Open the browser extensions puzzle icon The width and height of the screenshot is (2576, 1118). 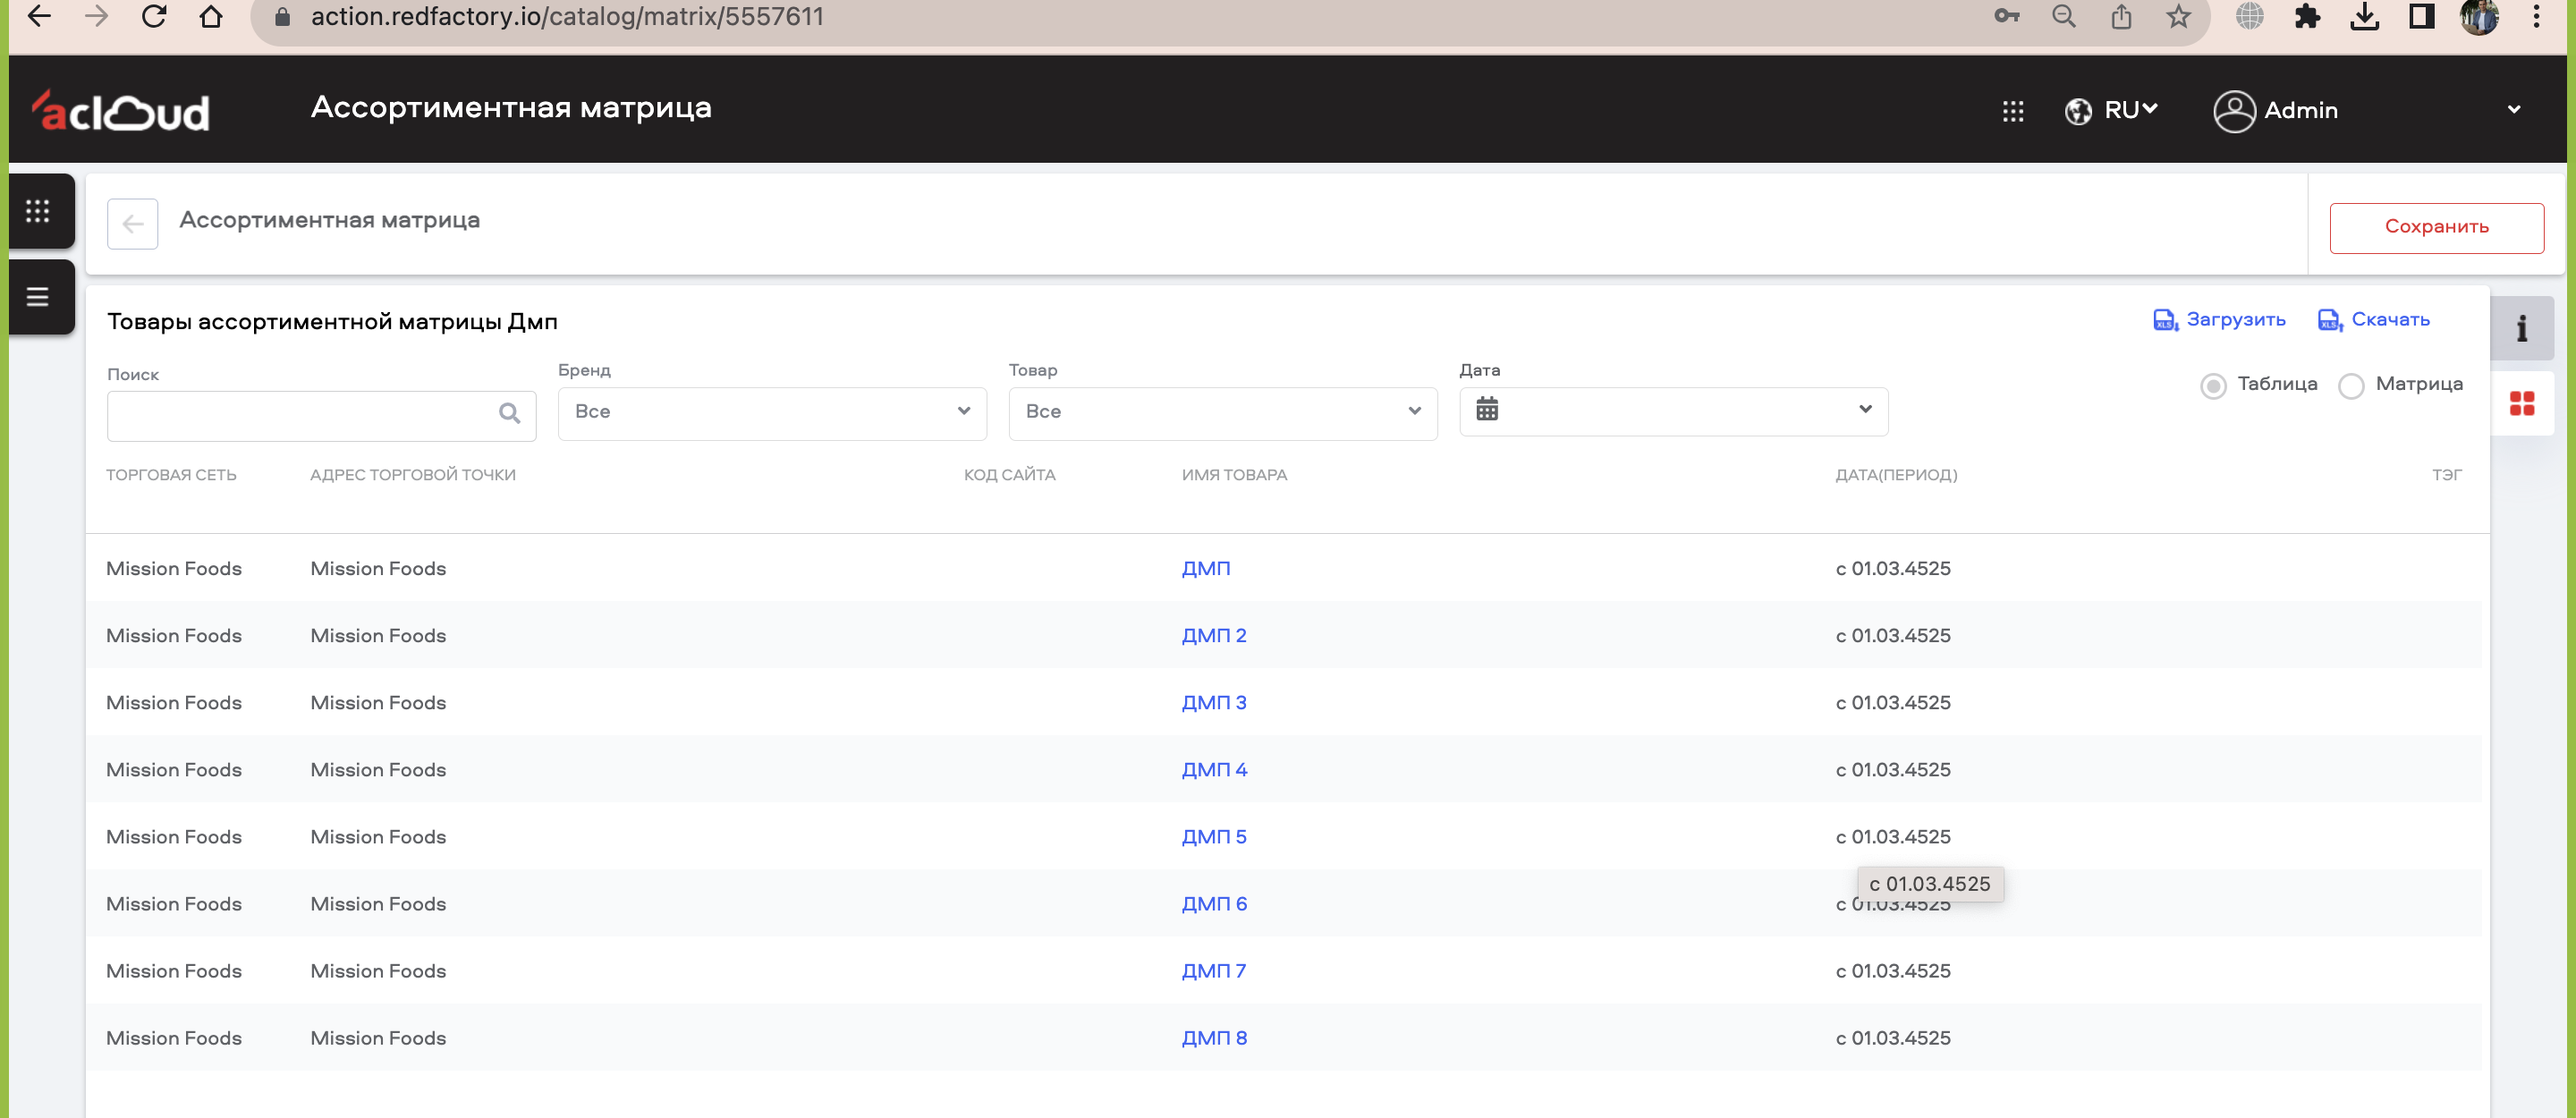point(2307,16)
